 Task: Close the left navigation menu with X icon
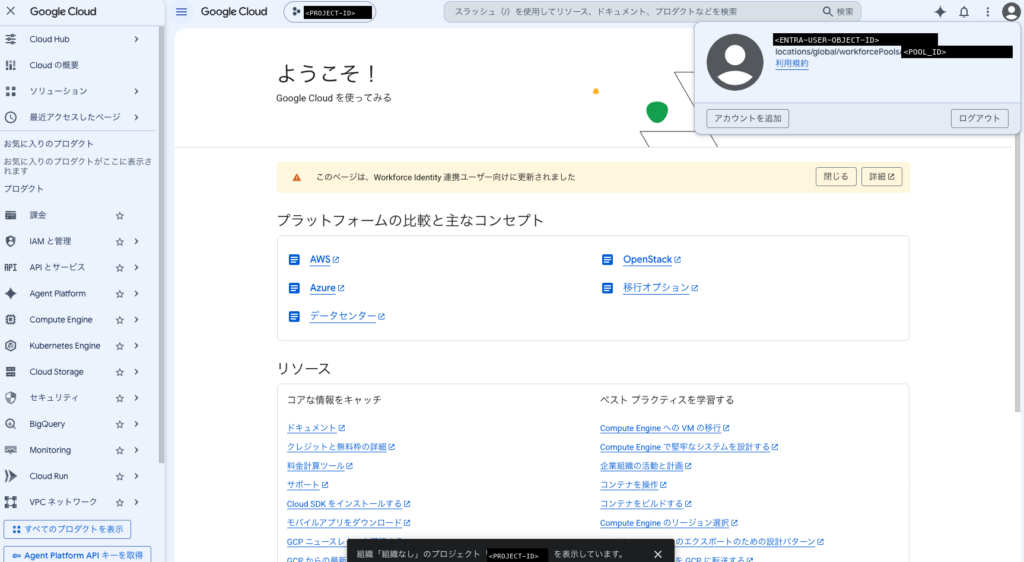pyautogui.click(x=11, y=11)
